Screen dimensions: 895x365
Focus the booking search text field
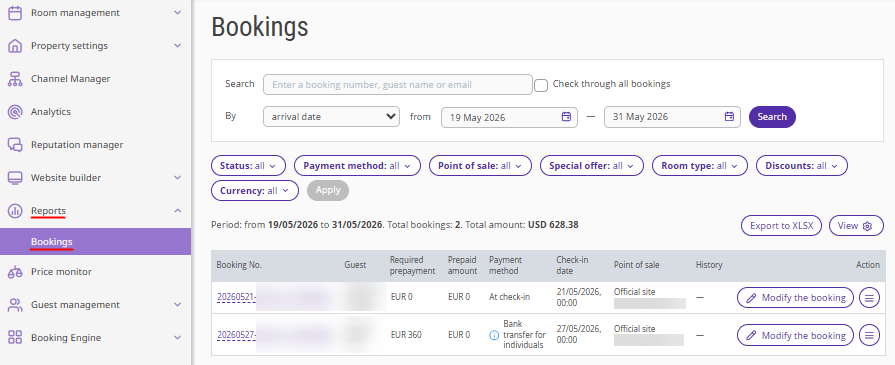point(397,85)
